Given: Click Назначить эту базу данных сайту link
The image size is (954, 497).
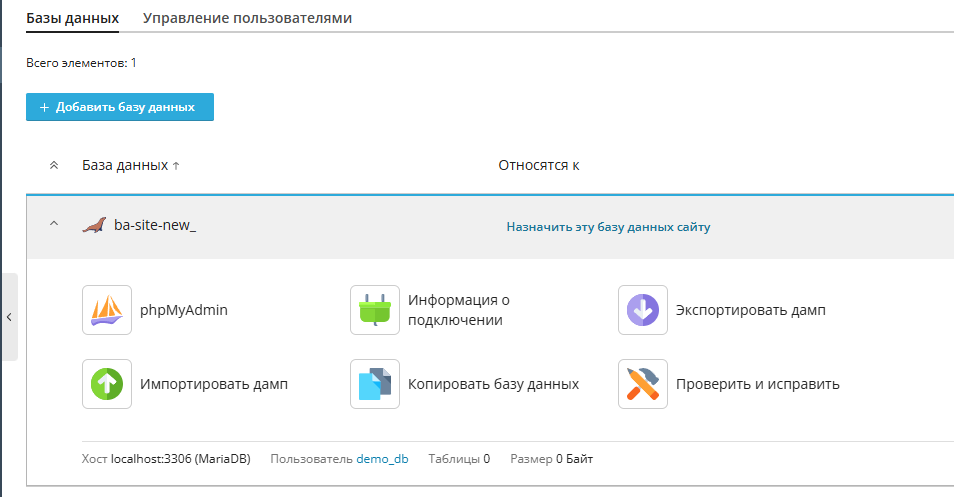Looking at the screenshot, I should [x=608, y=227].
